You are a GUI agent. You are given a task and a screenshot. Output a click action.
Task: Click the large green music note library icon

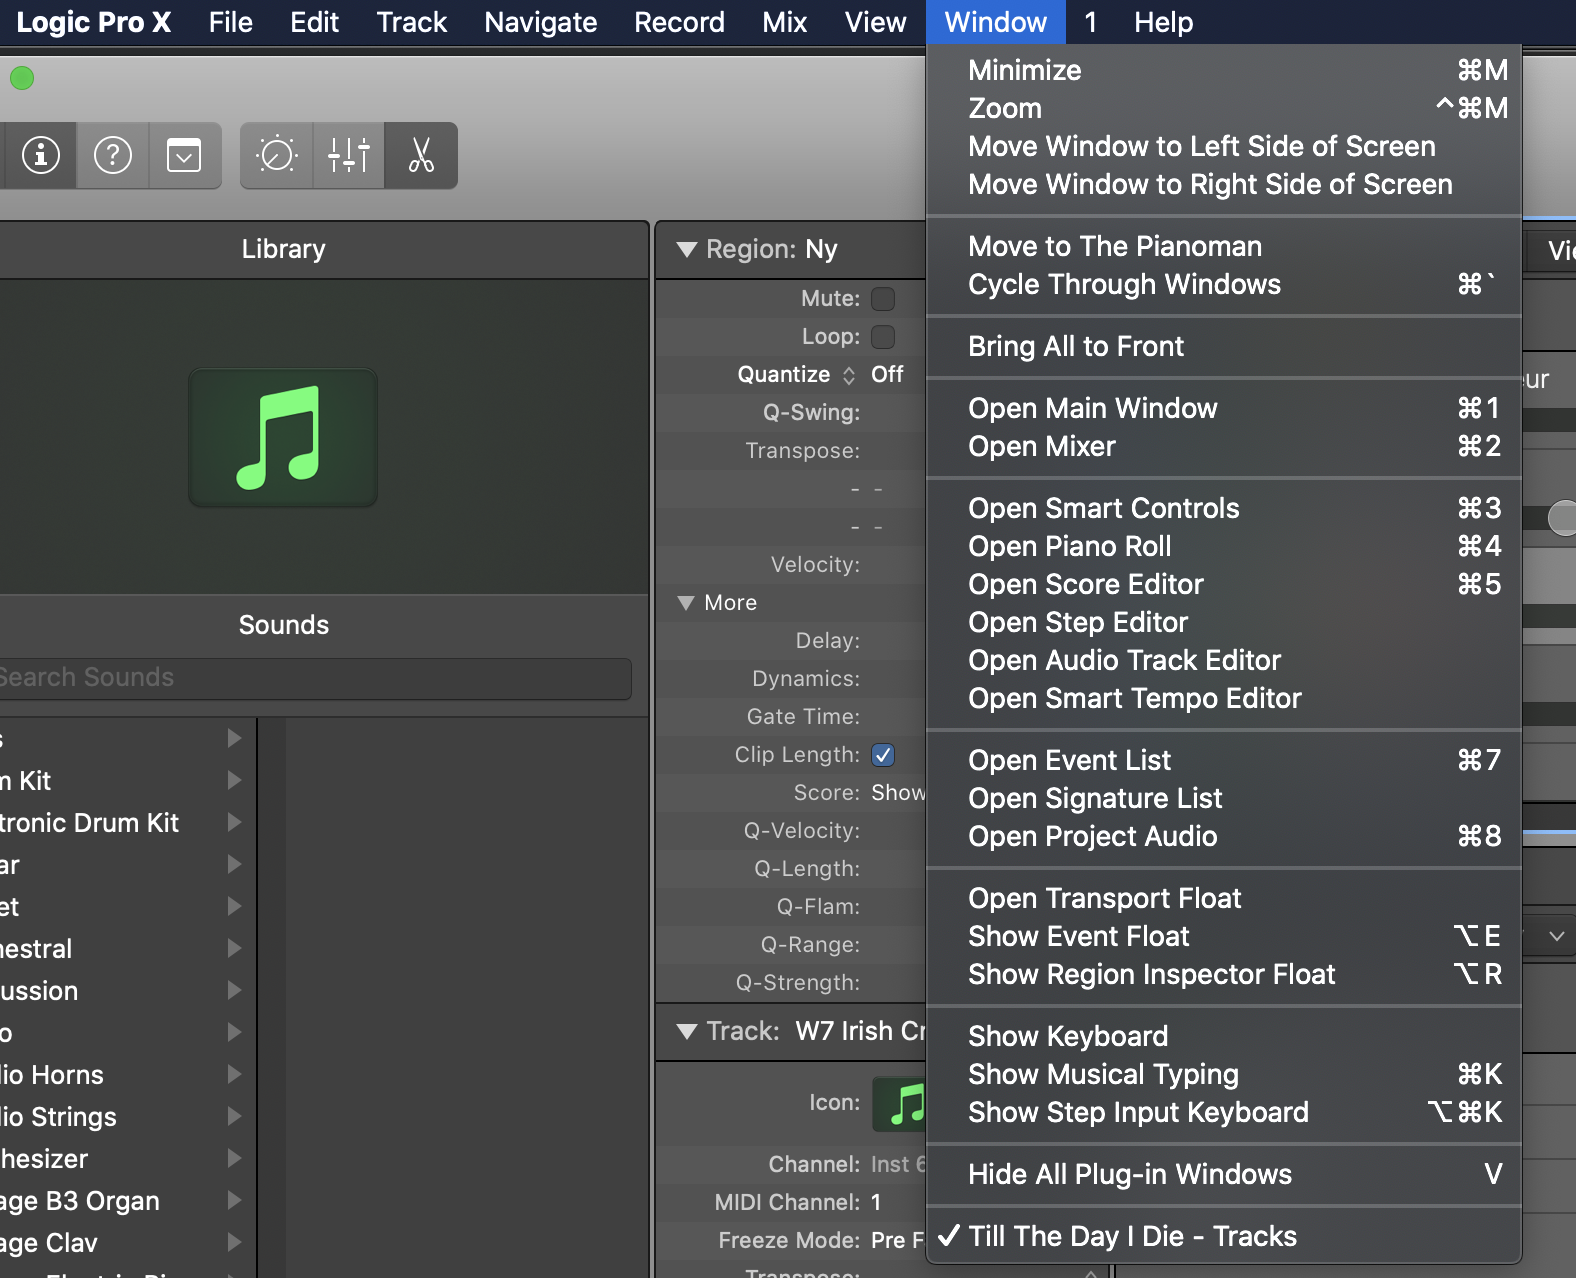[x=283, y=438]
